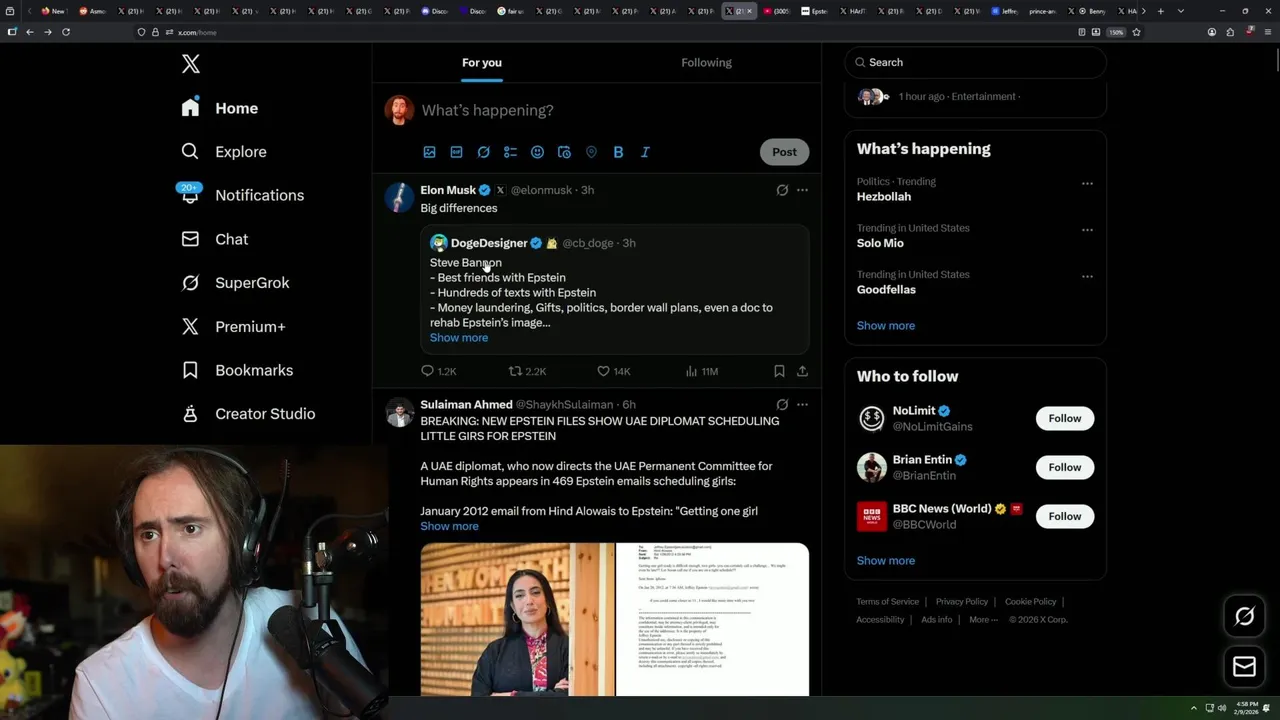Bookmark this page with the star icon

(1136, 32)
